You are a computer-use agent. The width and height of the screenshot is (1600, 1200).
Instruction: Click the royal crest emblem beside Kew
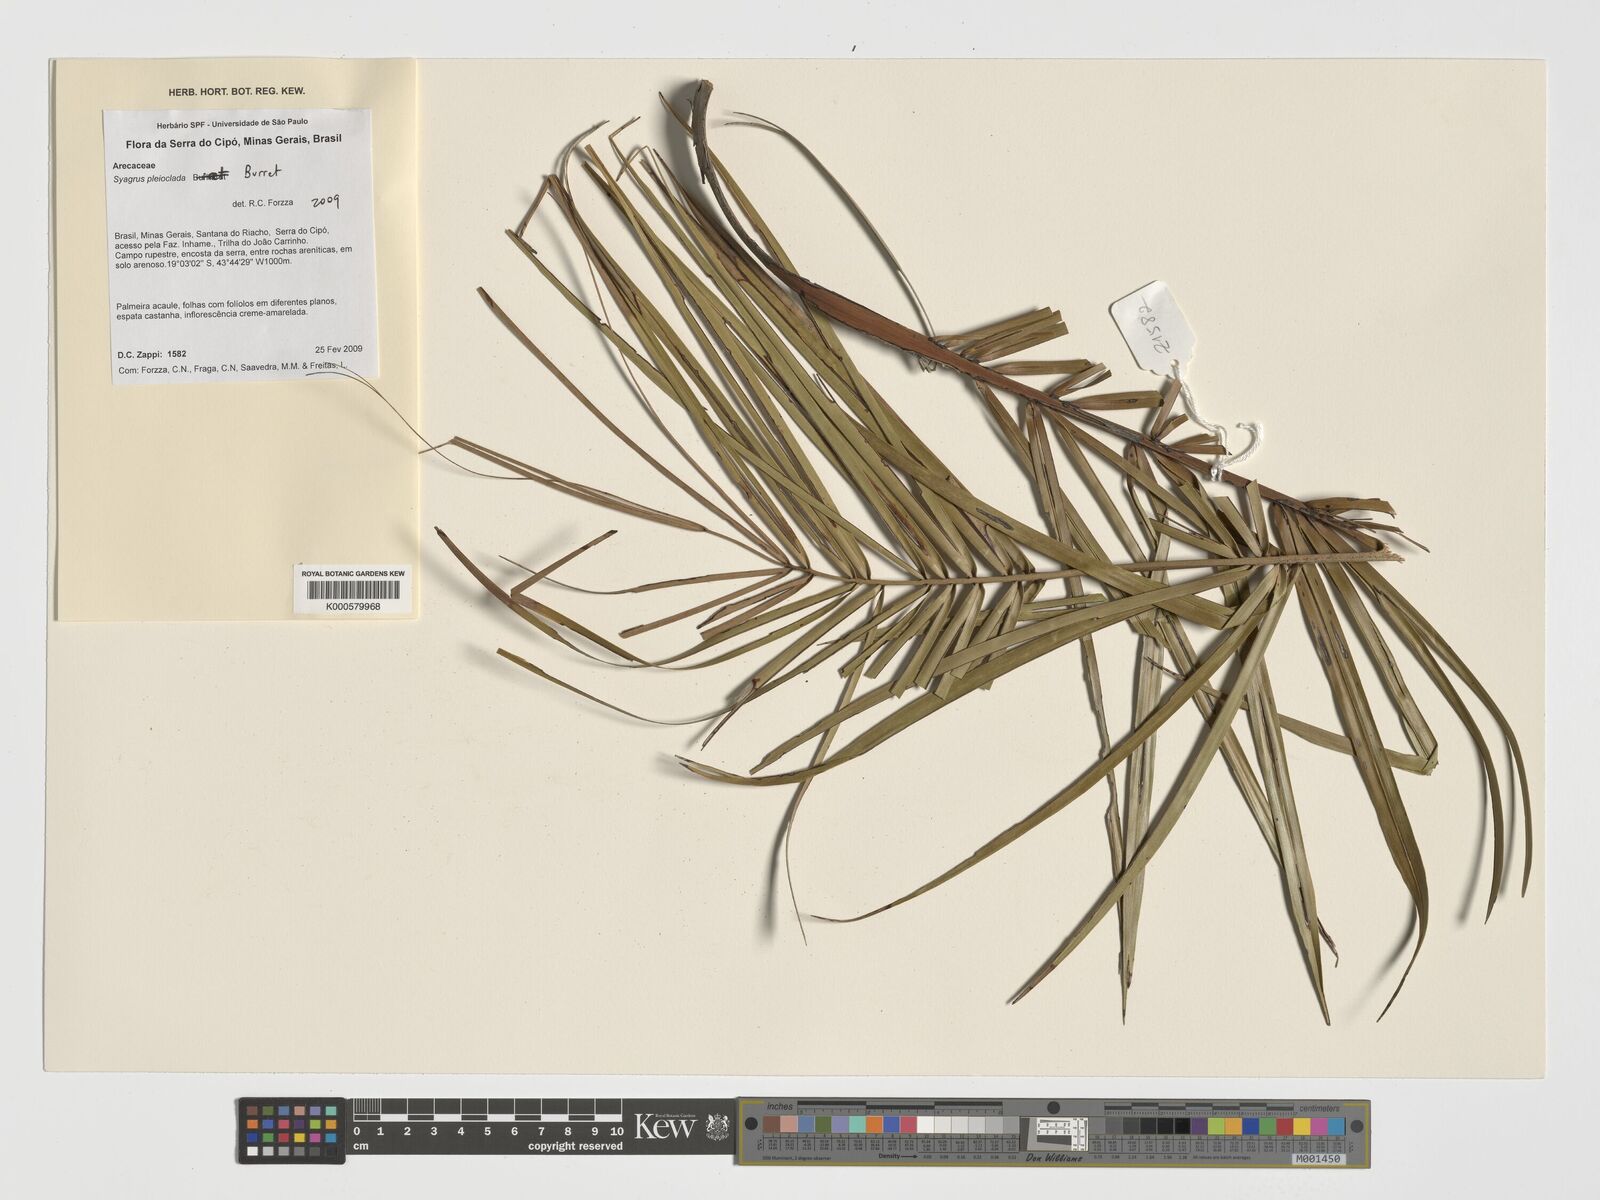tap(717, 1126)
